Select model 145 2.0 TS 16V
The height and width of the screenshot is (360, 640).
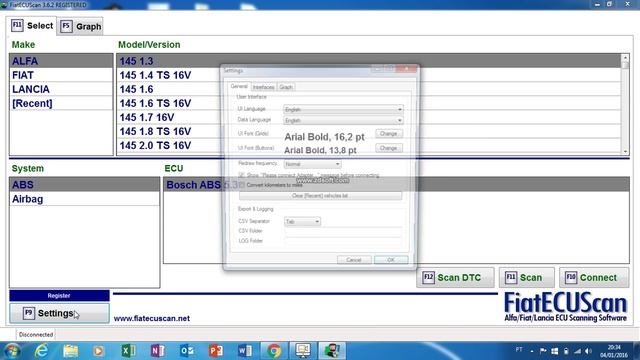click(369, 146)
